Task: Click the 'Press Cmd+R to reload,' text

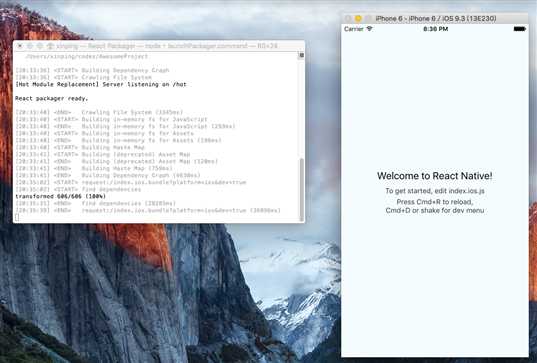Action: (x=435, y=202)
